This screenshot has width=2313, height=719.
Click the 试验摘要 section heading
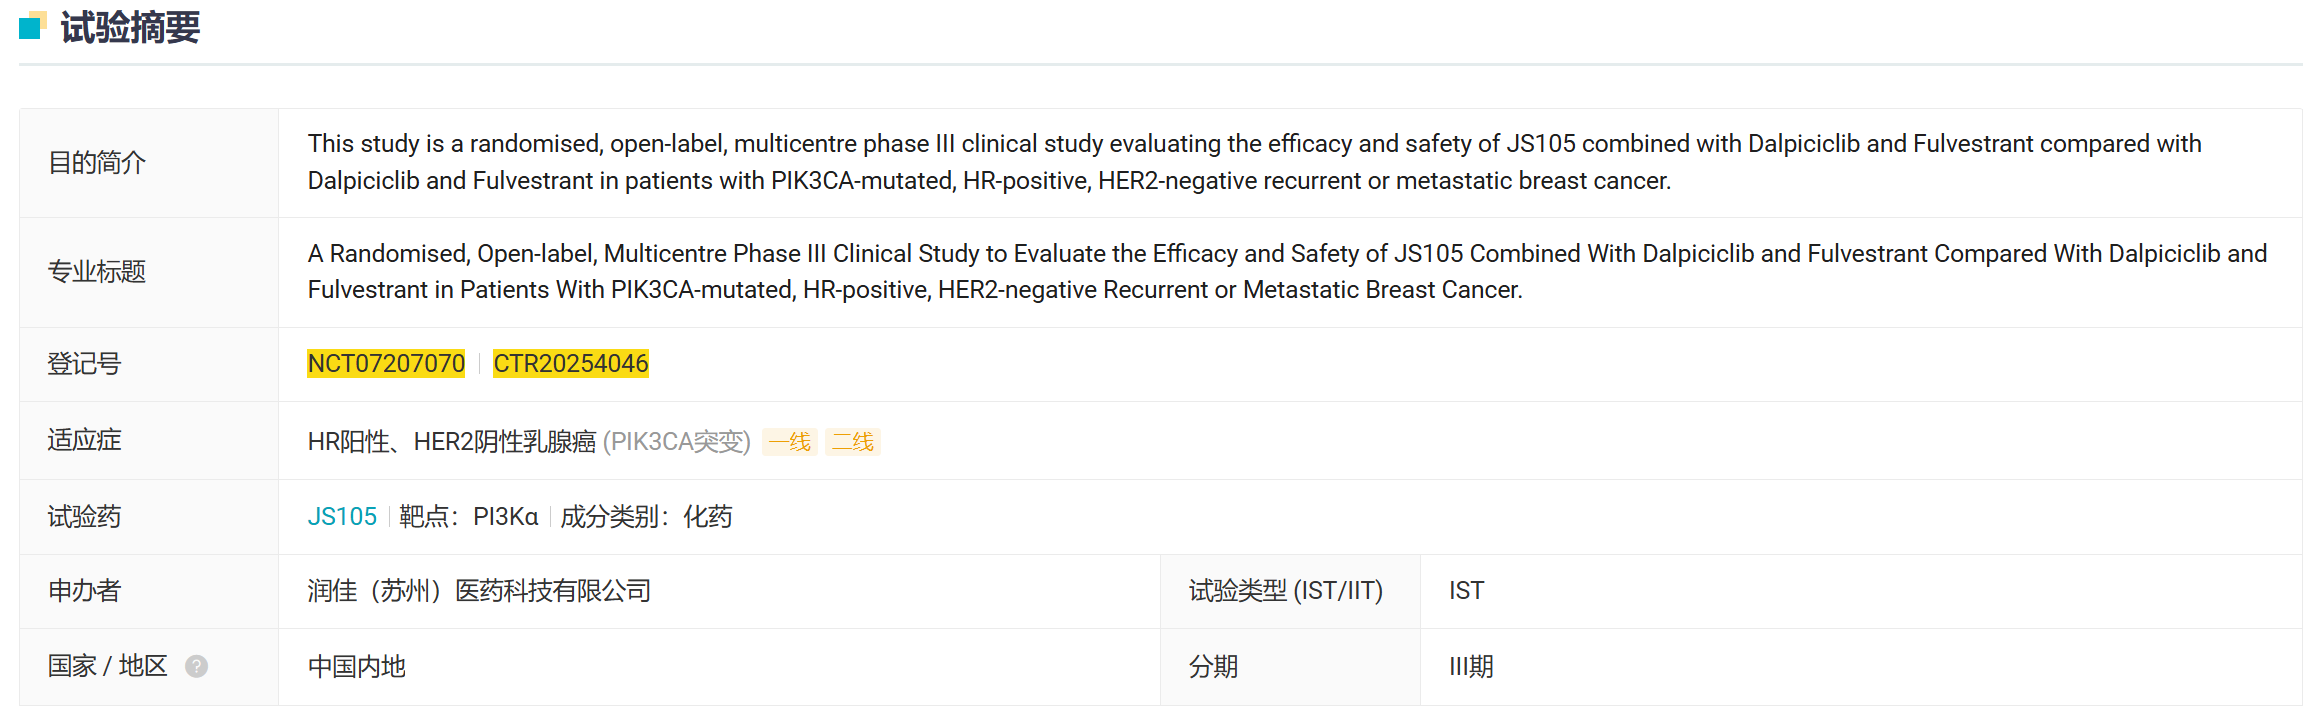[130, 27]
